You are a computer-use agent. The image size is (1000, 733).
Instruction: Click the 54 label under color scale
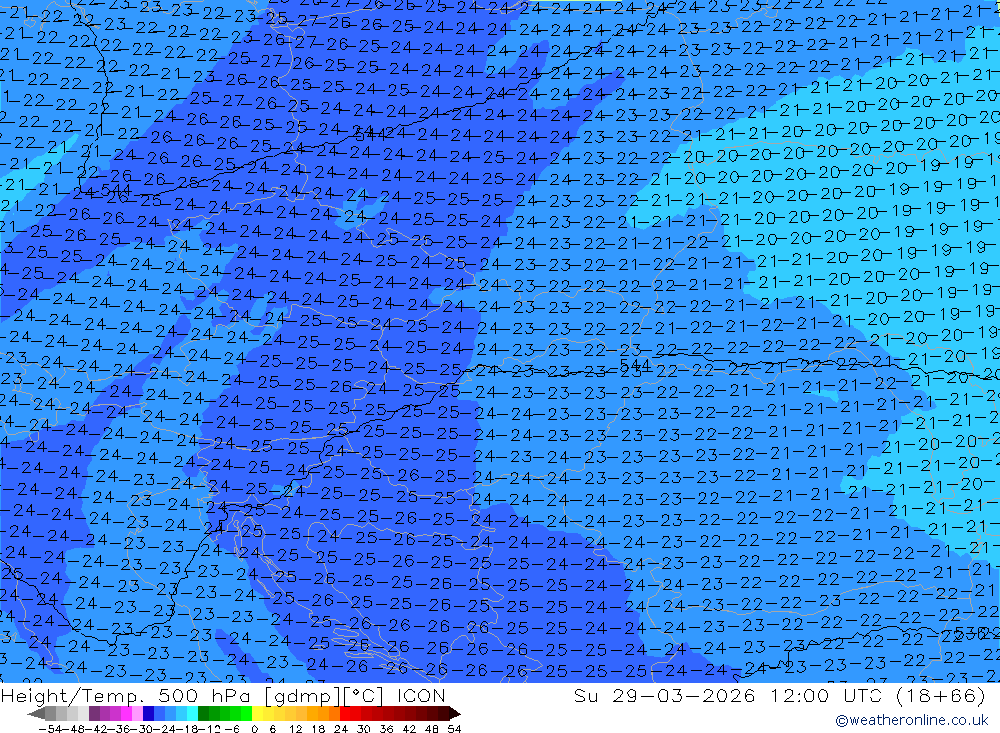point(454,729)
